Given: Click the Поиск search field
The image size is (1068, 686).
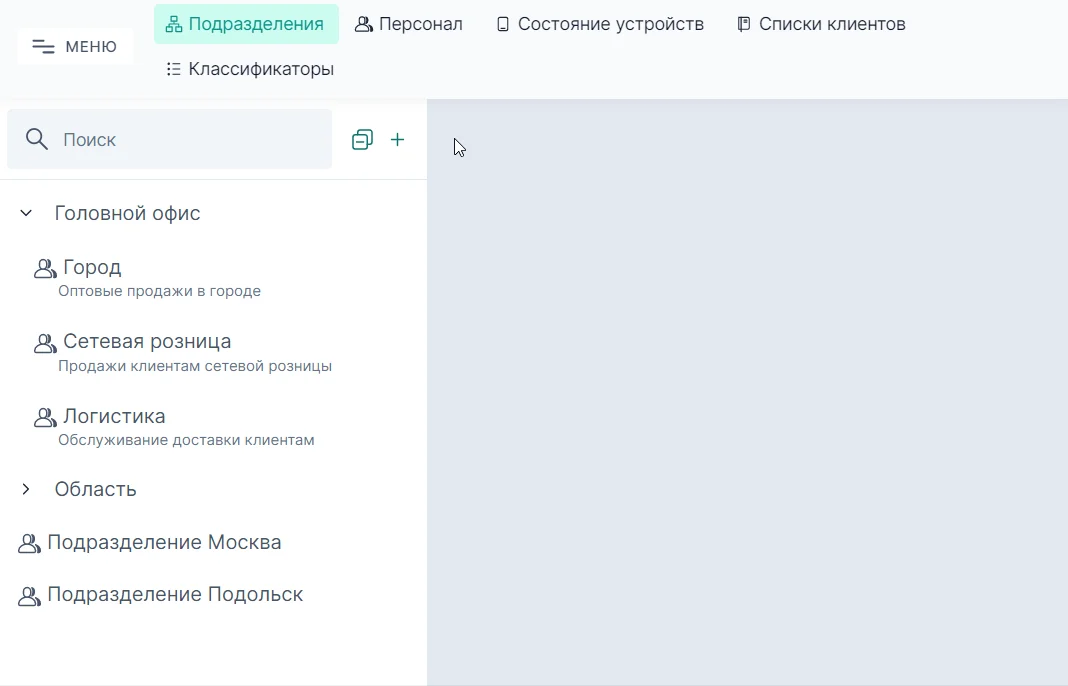Looking at the screenshot, I should tap(170, 140).
